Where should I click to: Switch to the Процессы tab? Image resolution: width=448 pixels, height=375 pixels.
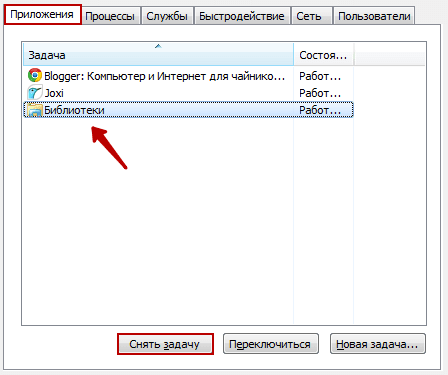click(110, 16)
